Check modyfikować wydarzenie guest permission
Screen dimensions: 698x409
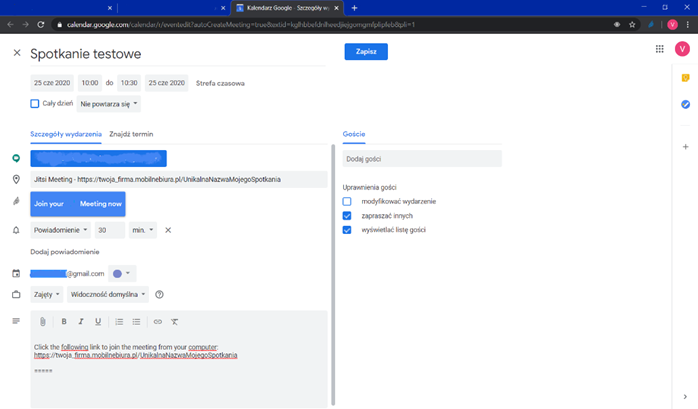click(x=347, y=201)
